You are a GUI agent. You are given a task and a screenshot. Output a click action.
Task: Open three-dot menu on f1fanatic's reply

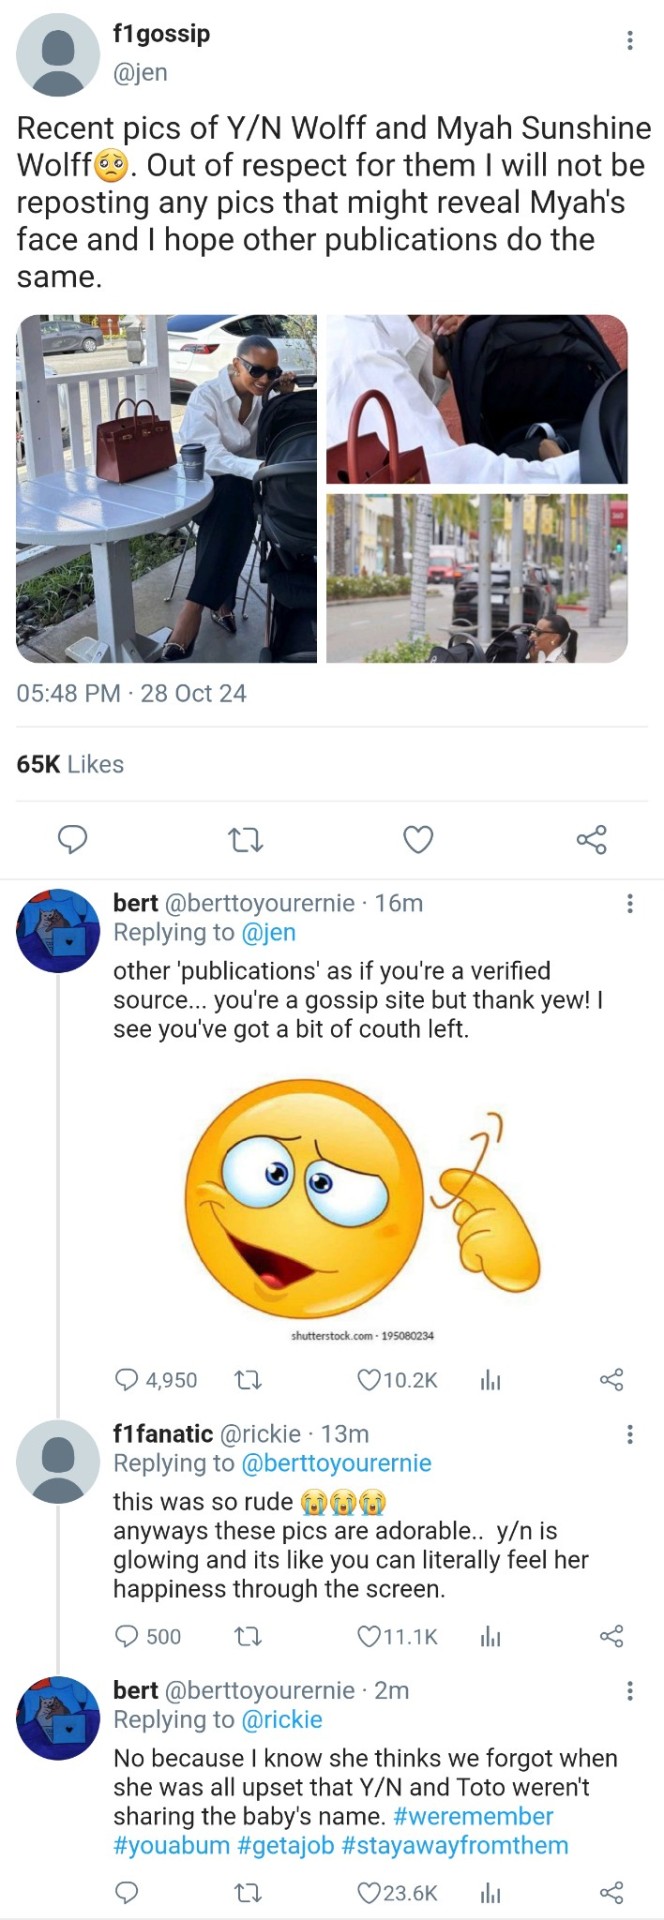[x=629, y=1434]
